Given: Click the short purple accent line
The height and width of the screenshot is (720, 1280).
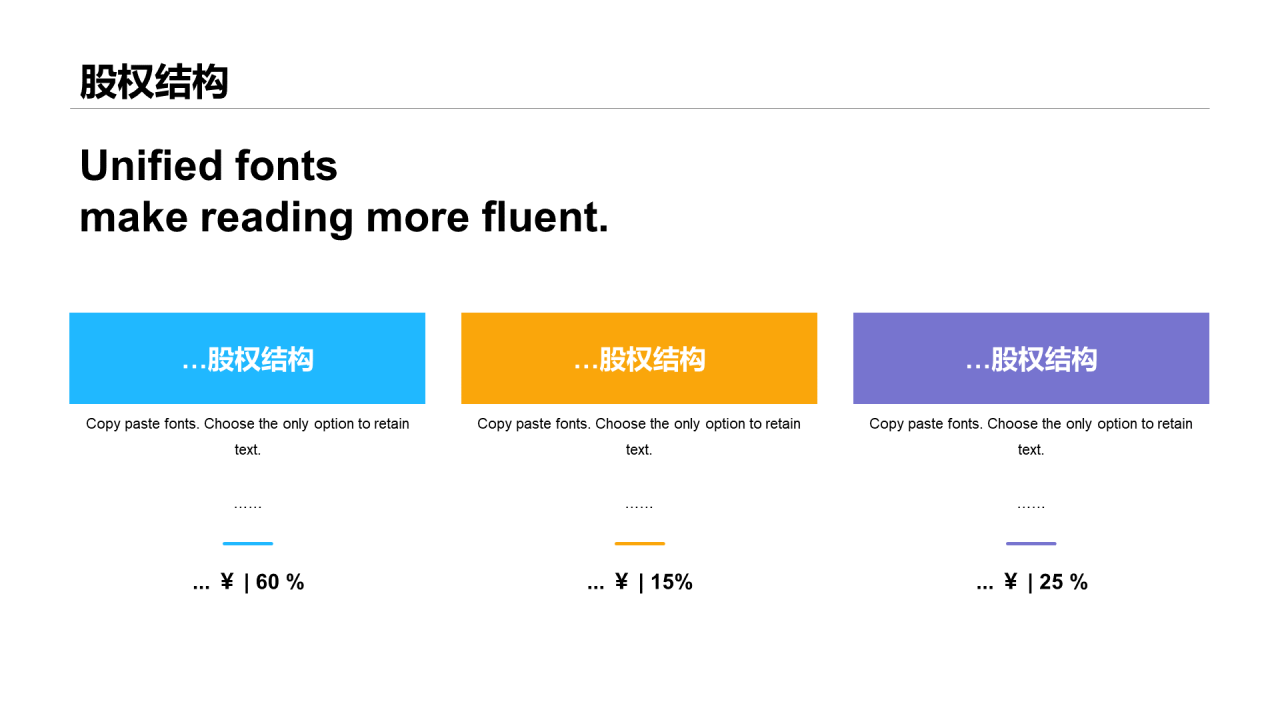Looking at the screenshot, I should 1031,544.
